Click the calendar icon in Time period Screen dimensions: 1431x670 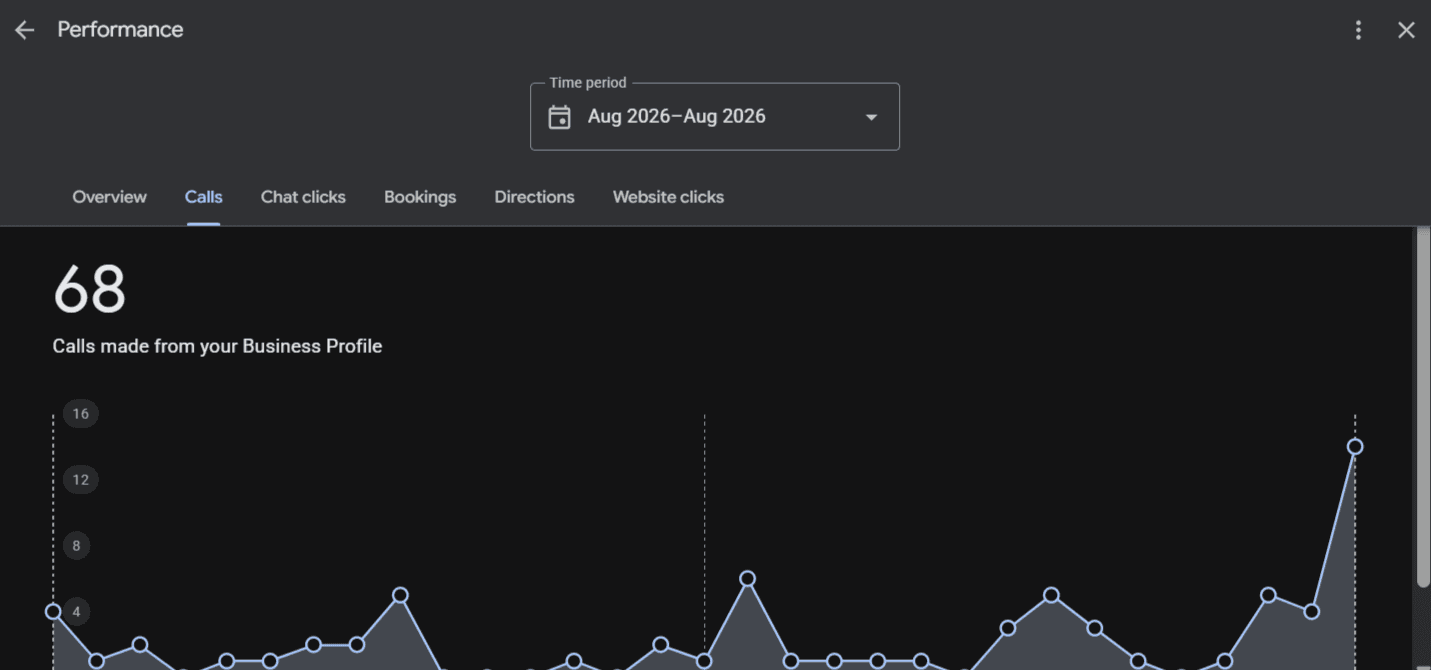click(x=560, y=117)
